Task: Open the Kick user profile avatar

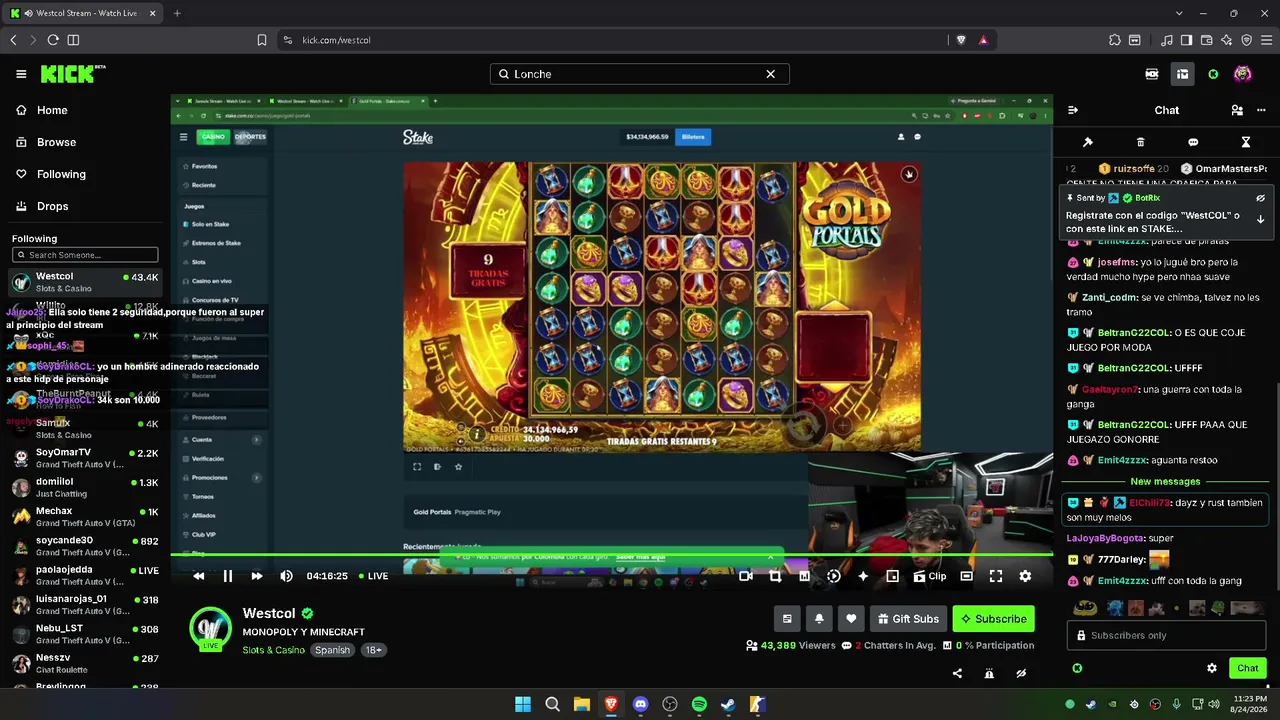Action: click(1242, 74)
